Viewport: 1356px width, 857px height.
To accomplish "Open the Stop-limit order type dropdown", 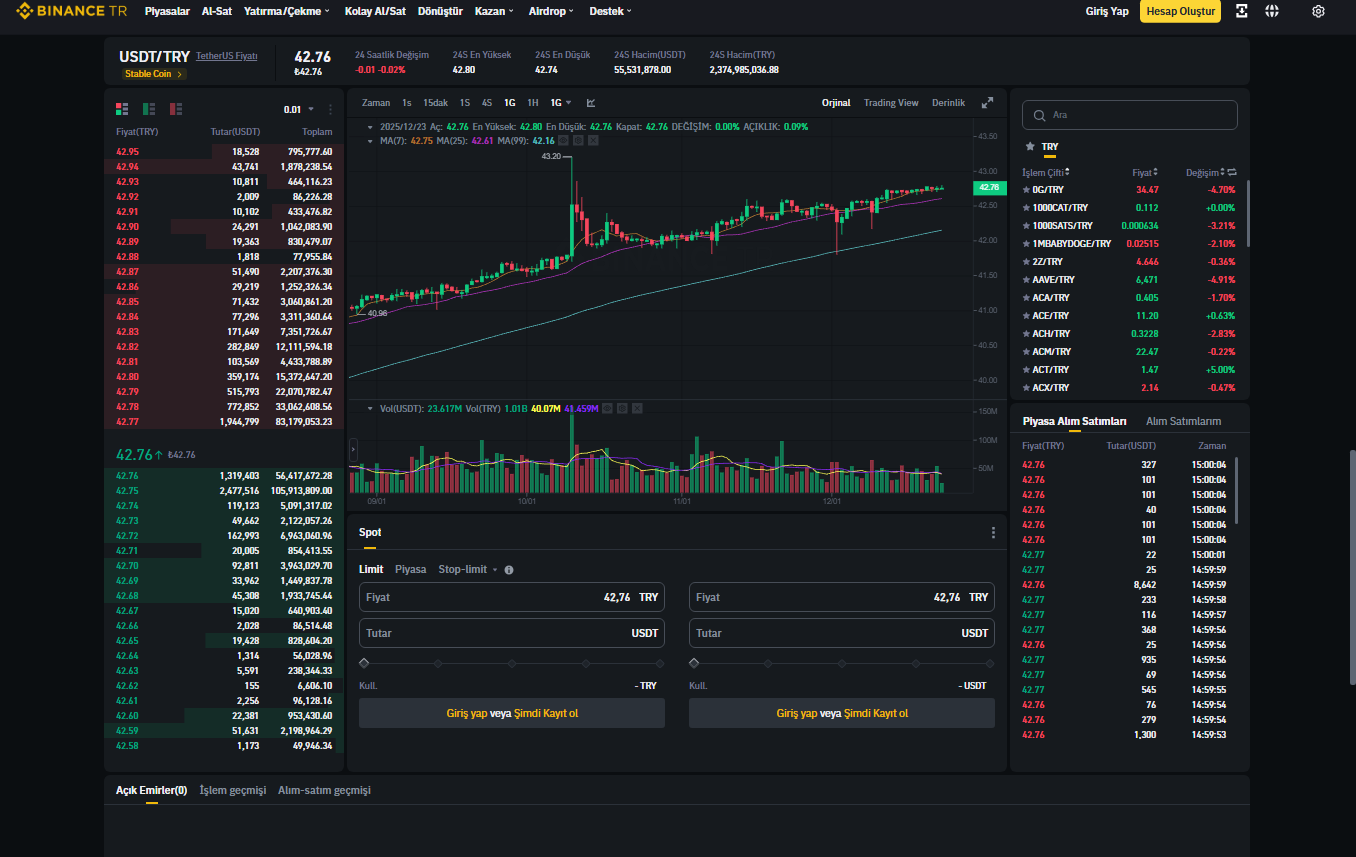I will [467, 570].
